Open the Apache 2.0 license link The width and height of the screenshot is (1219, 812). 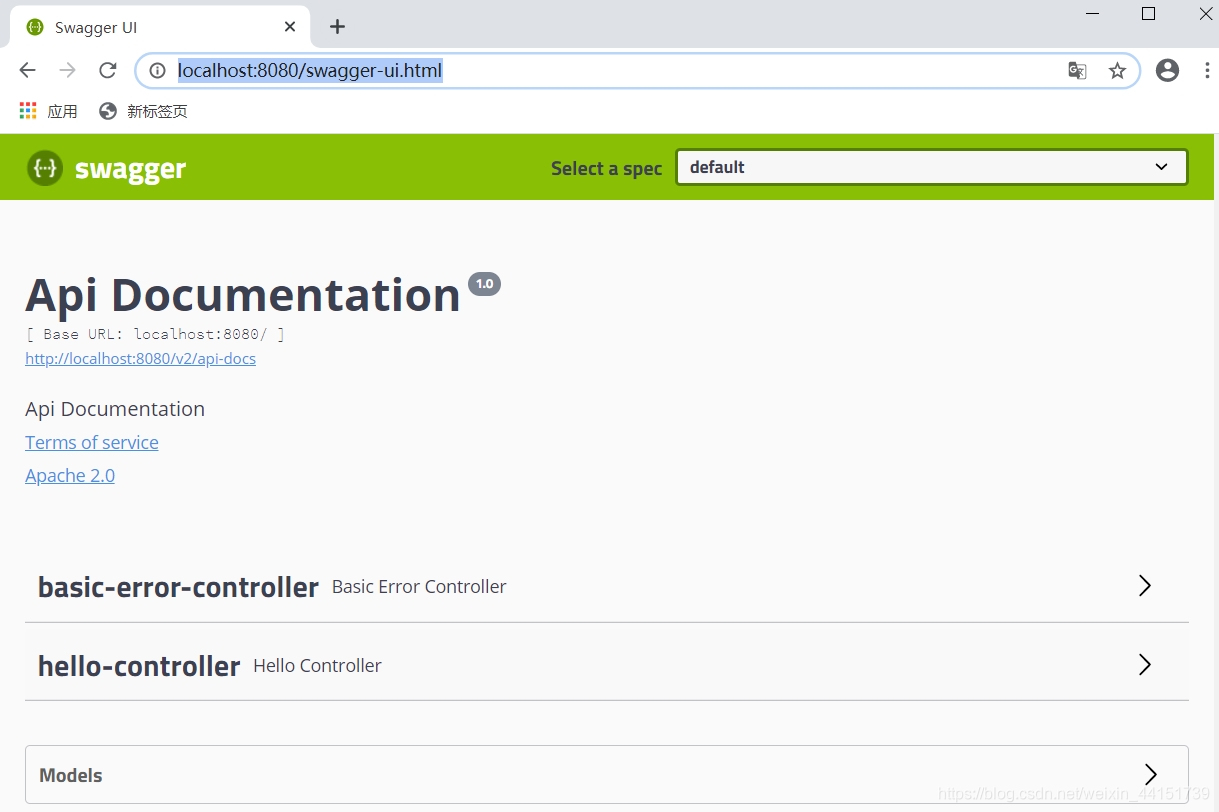pos(70,475)
